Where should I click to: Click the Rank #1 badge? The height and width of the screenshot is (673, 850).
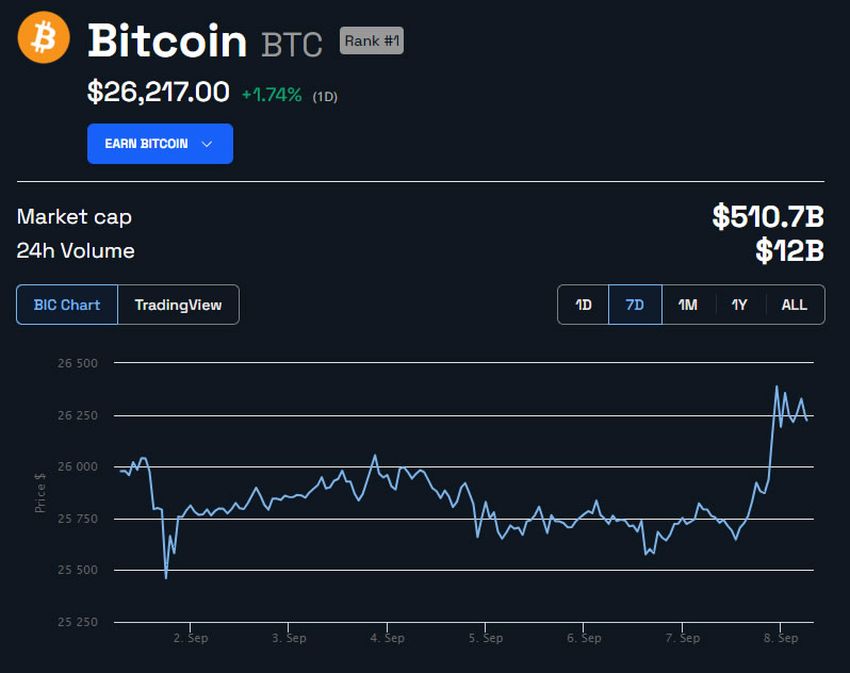[371, 40]
